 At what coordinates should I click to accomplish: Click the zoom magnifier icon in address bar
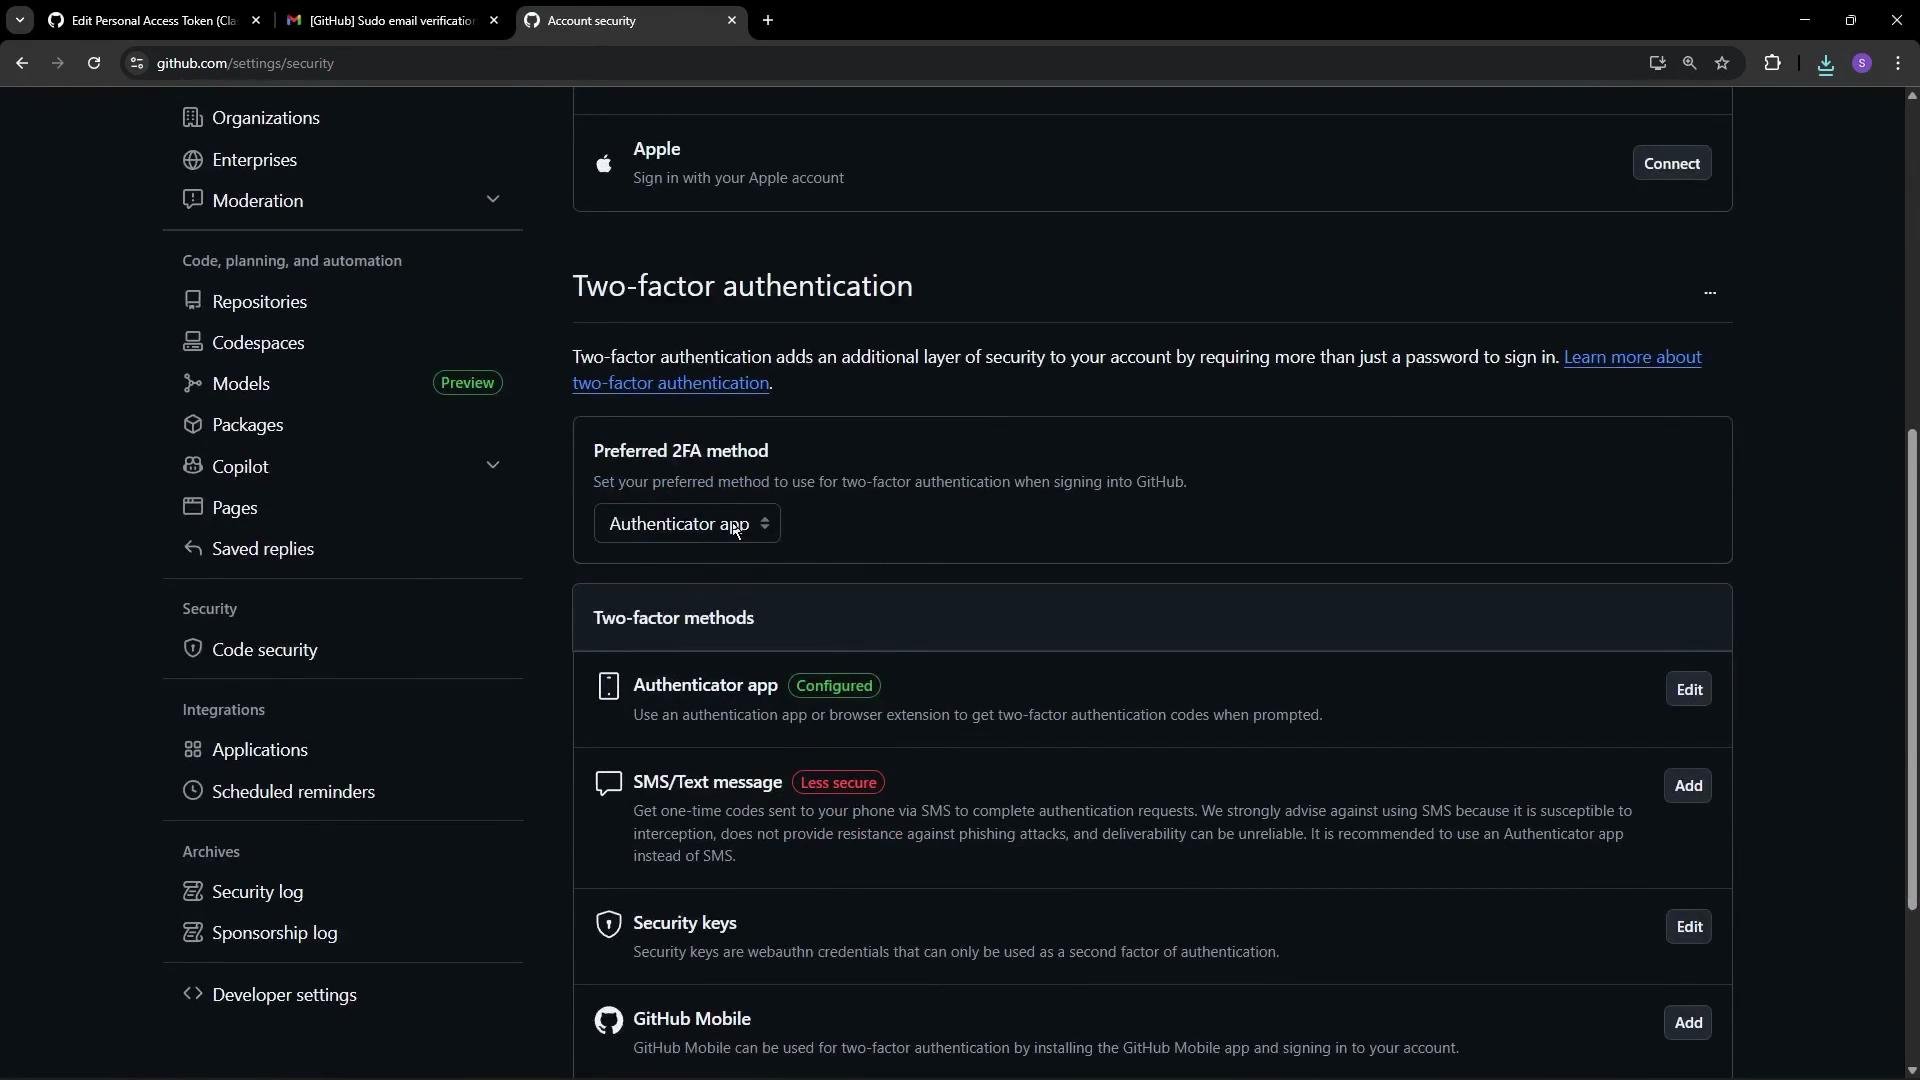coord(1689,63)
